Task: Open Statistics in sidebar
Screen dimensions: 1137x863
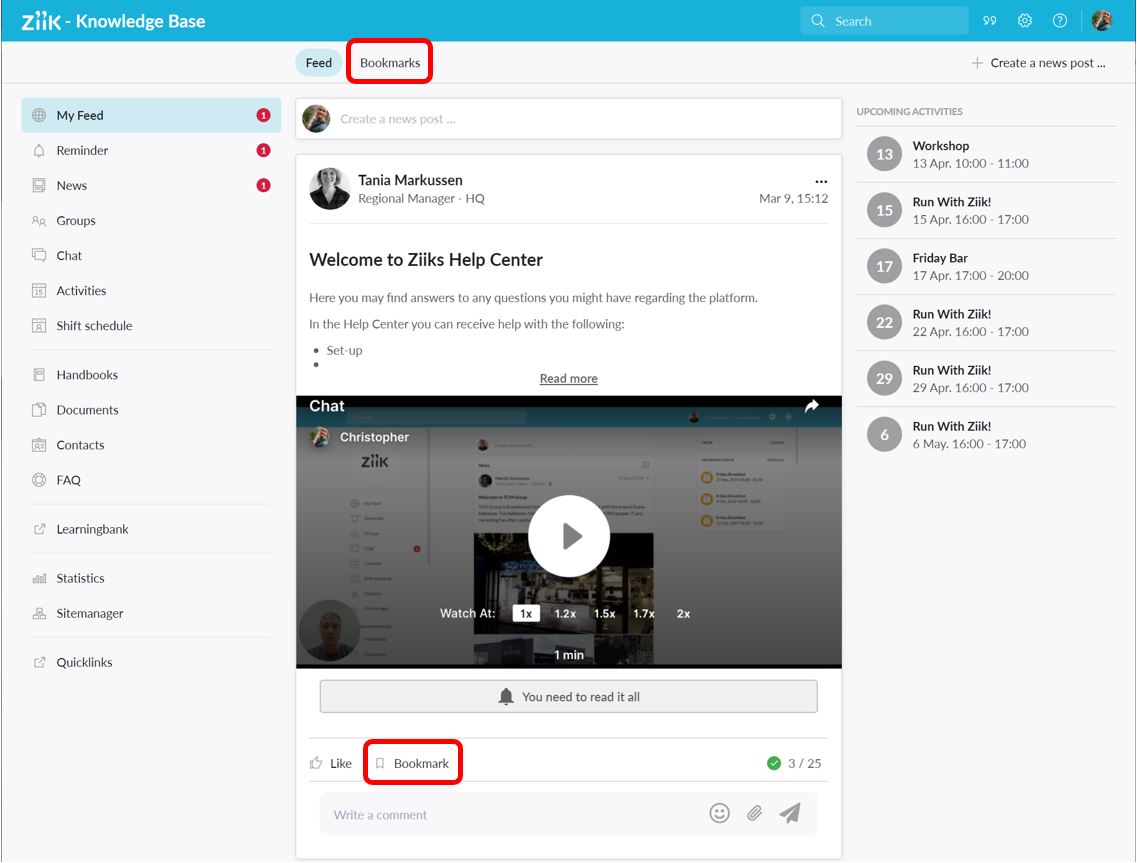Action: tap(152, 579)
